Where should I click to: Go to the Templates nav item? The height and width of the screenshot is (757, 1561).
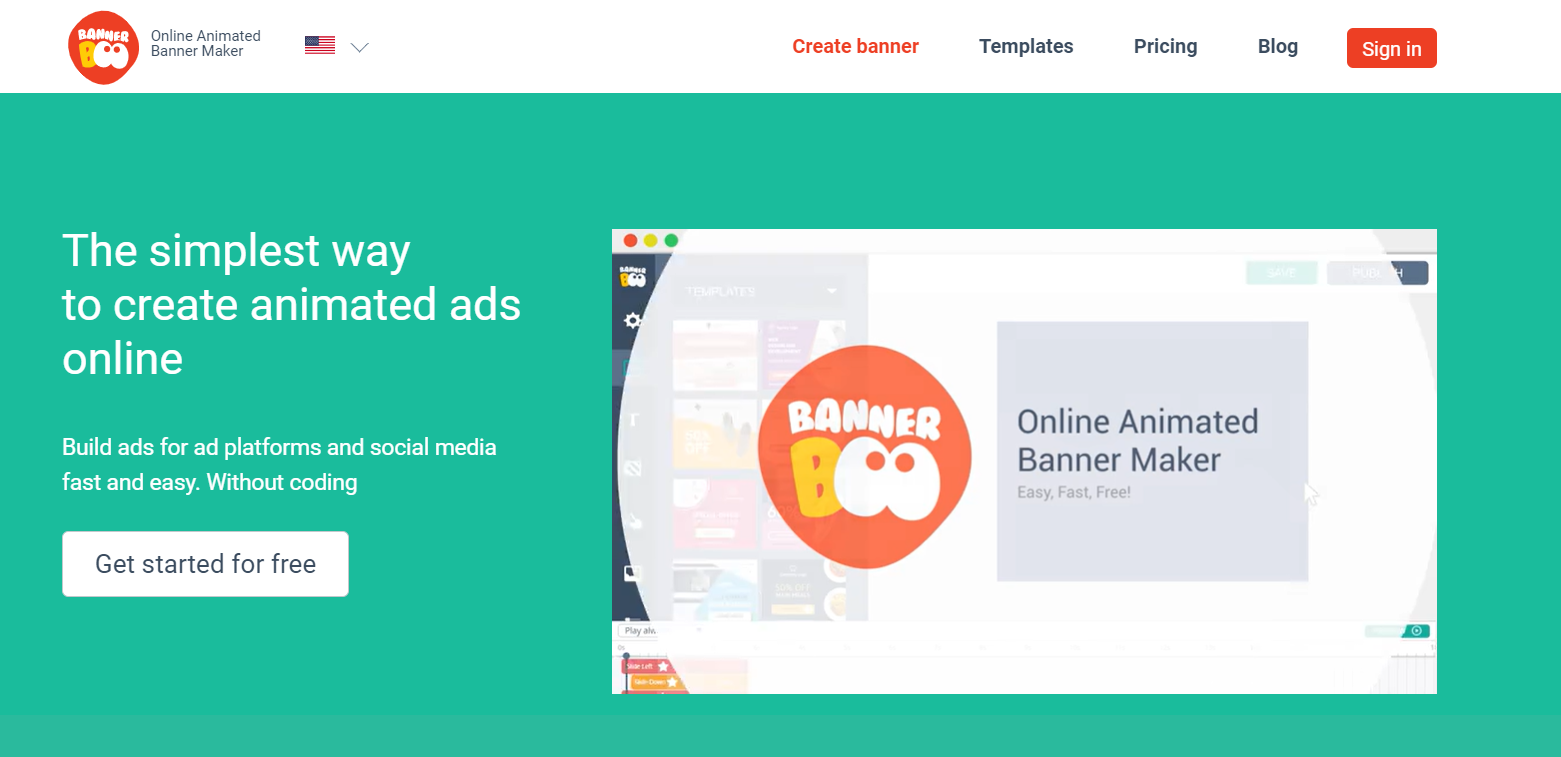(1026, 46)
